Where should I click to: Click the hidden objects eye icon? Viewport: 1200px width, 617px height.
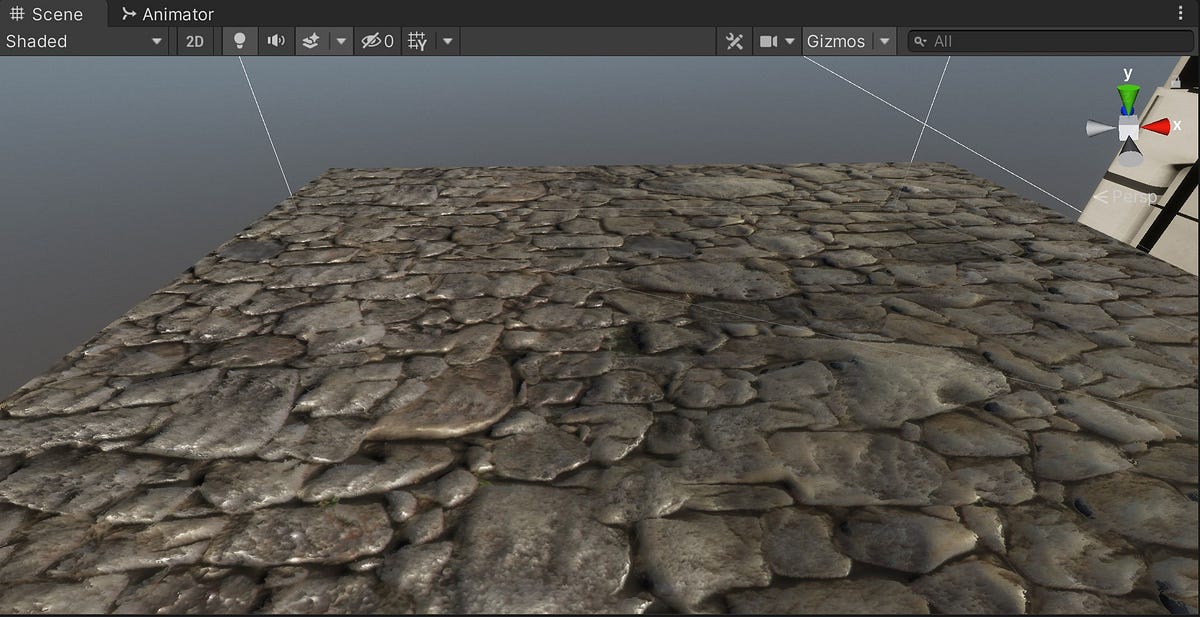[x=370, y=41]
